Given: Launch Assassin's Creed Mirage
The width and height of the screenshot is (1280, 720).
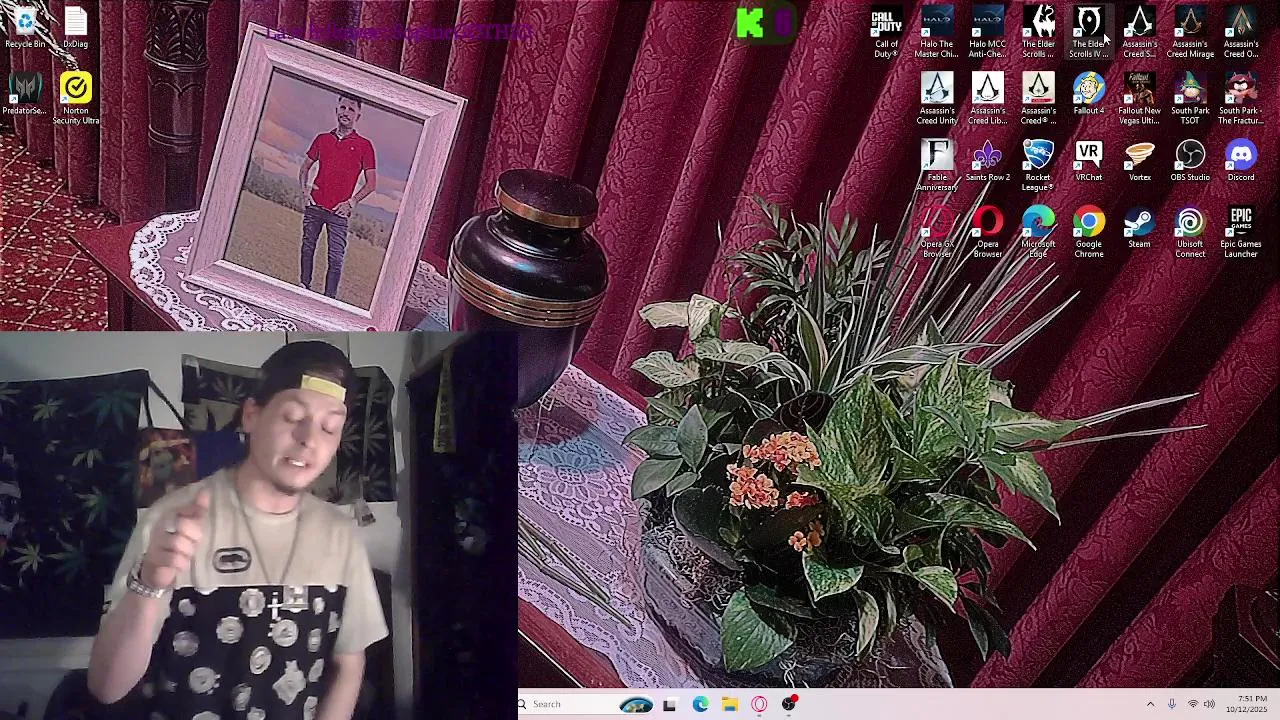Looking at the screenshot, I should click(1190, 33).
